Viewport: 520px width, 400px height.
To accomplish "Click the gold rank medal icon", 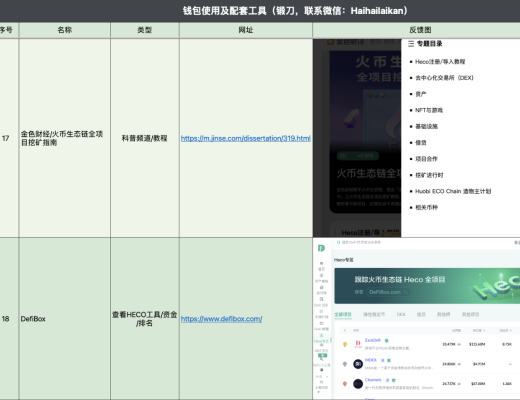I will (345, 344).
